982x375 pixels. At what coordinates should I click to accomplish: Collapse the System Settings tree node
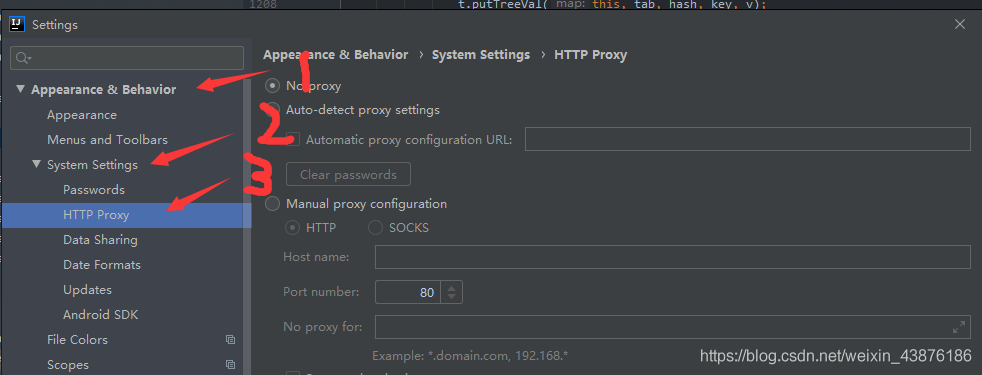click(x=37, y=165)
